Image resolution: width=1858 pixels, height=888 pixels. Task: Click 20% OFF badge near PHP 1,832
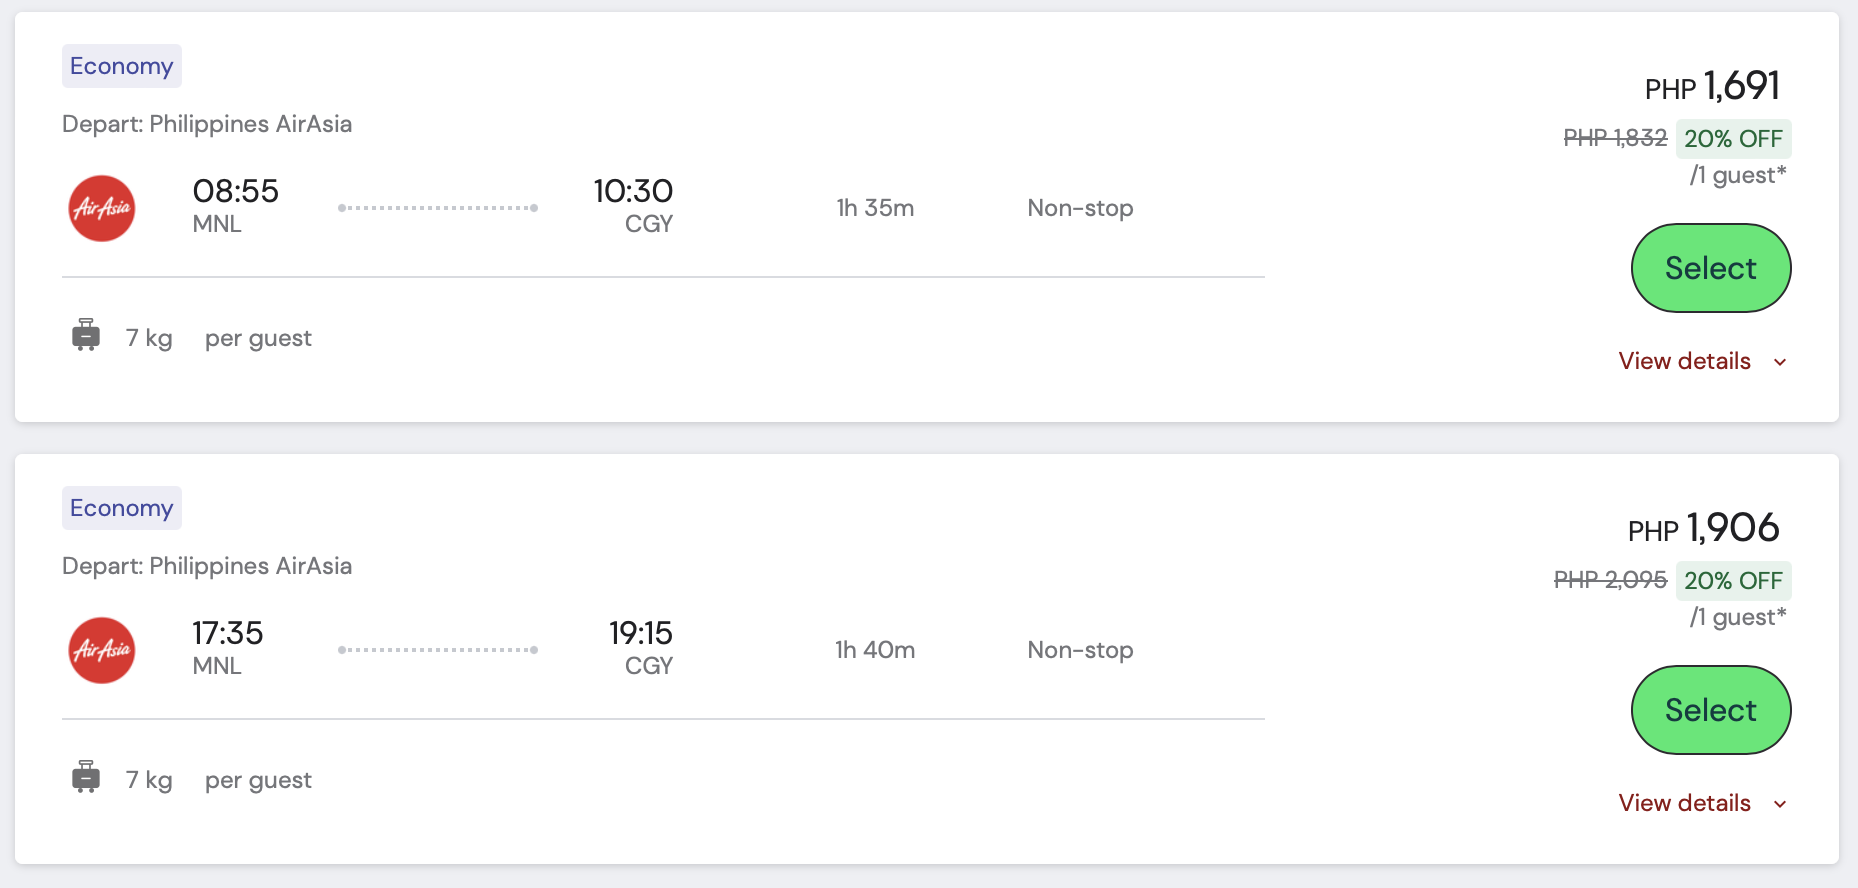click(1733, 139)
